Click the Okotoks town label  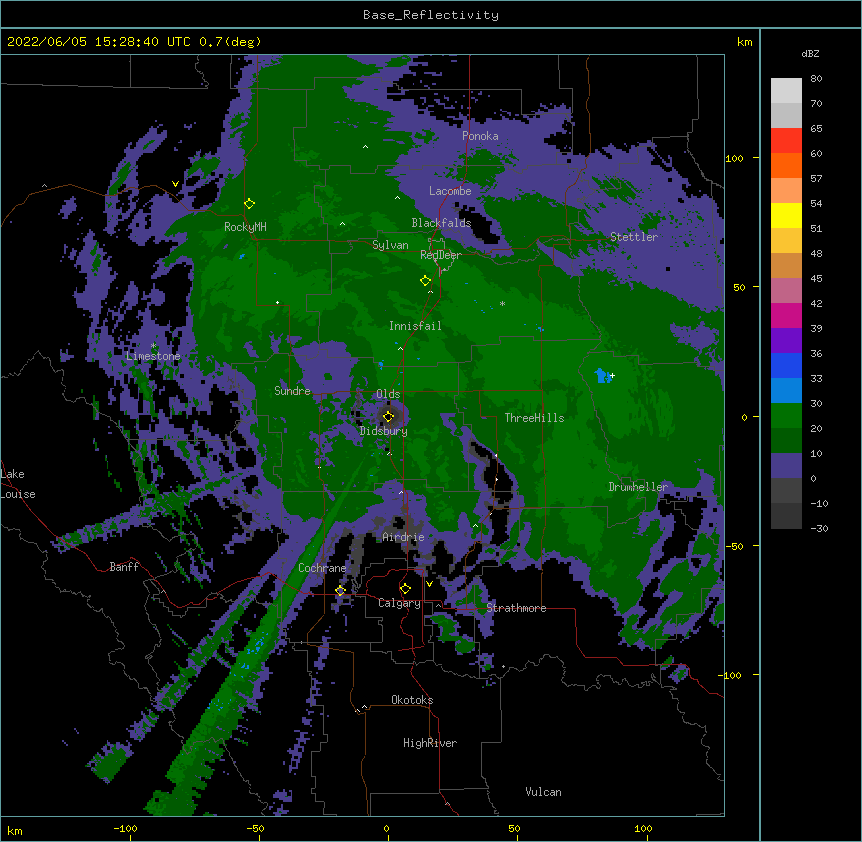point(412,700)
